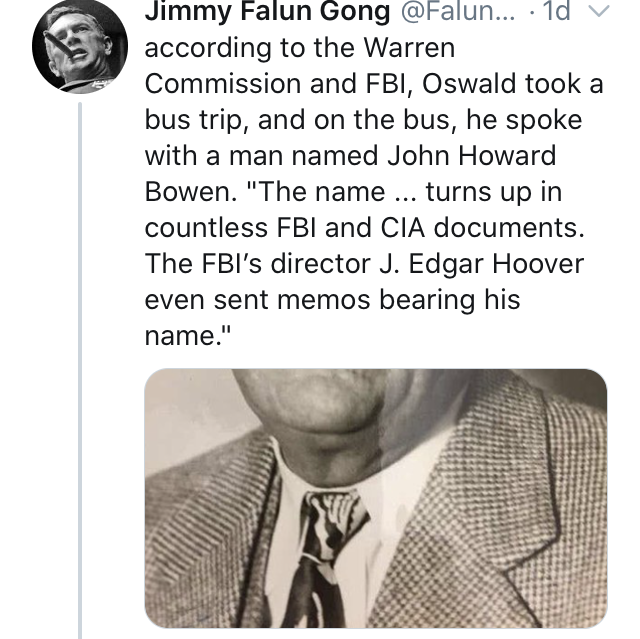Screen dimensions: 640x639
Task: Open the attached black-and-white photo
Action: 376,497
